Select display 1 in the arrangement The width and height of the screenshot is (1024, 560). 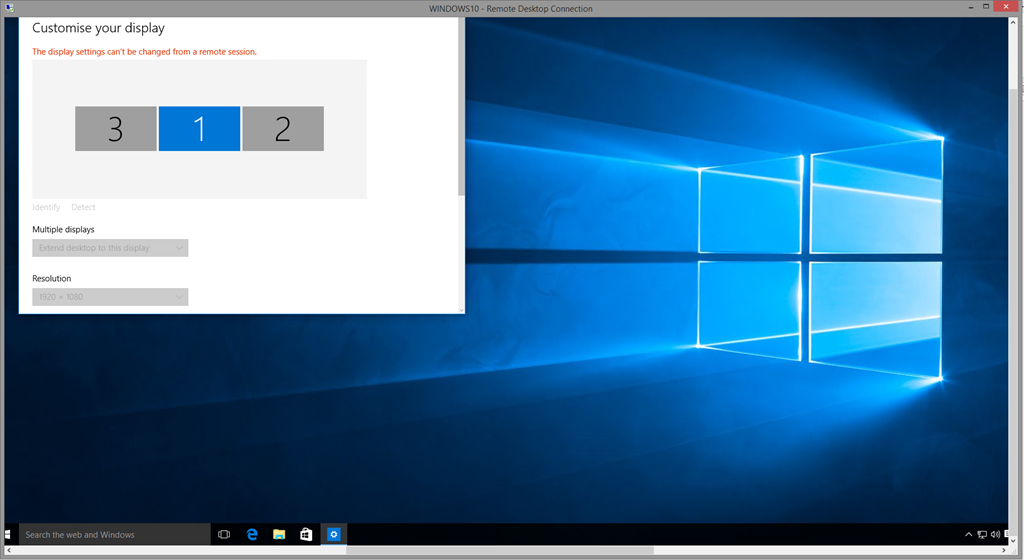point(199,129)
